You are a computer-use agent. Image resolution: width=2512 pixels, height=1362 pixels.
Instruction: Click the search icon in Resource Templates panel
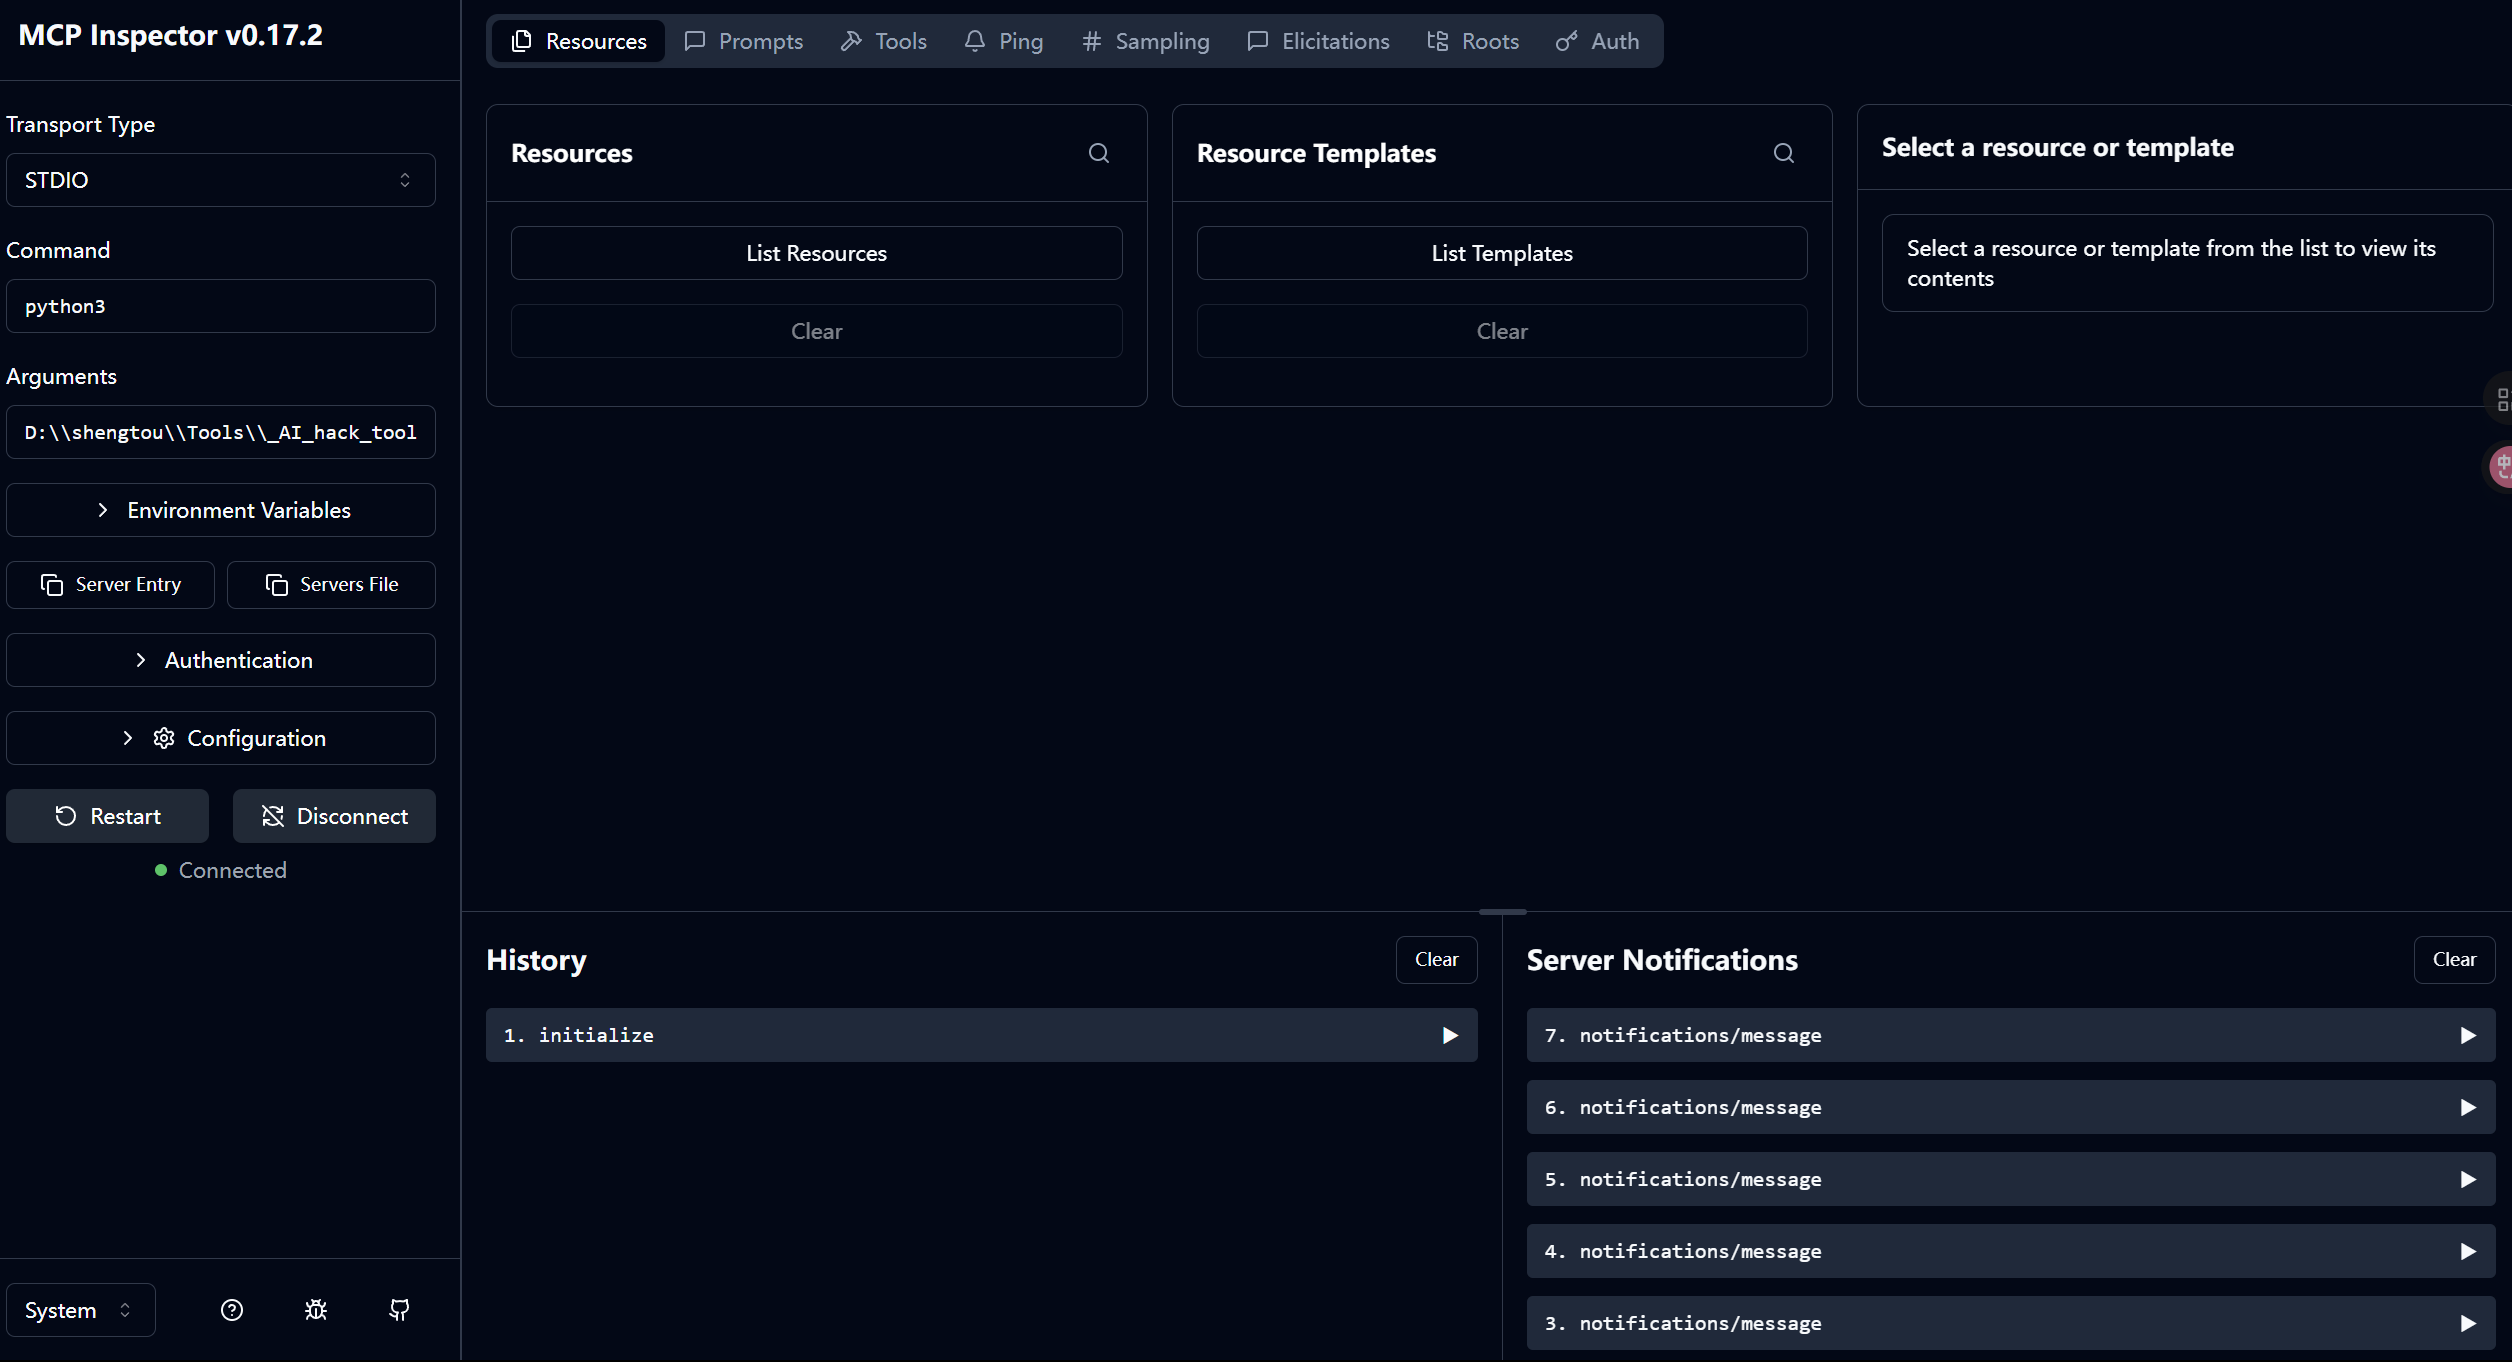(1783, 153)
